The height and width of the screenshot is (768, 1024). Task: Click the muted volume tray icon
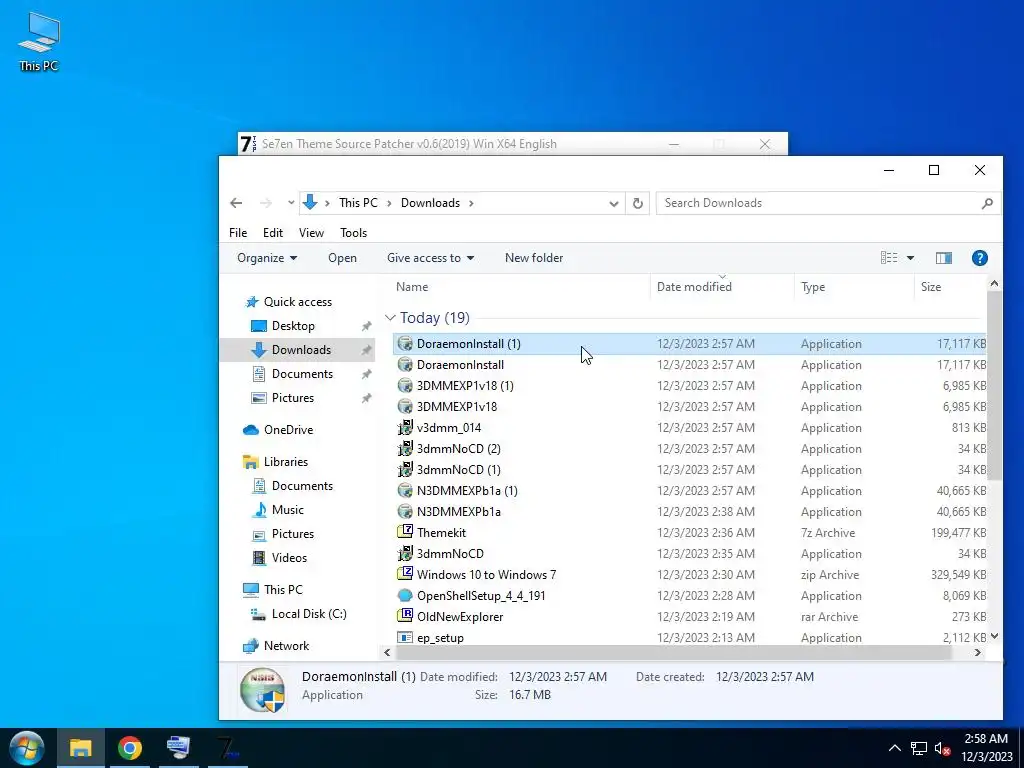coord(942,748)
